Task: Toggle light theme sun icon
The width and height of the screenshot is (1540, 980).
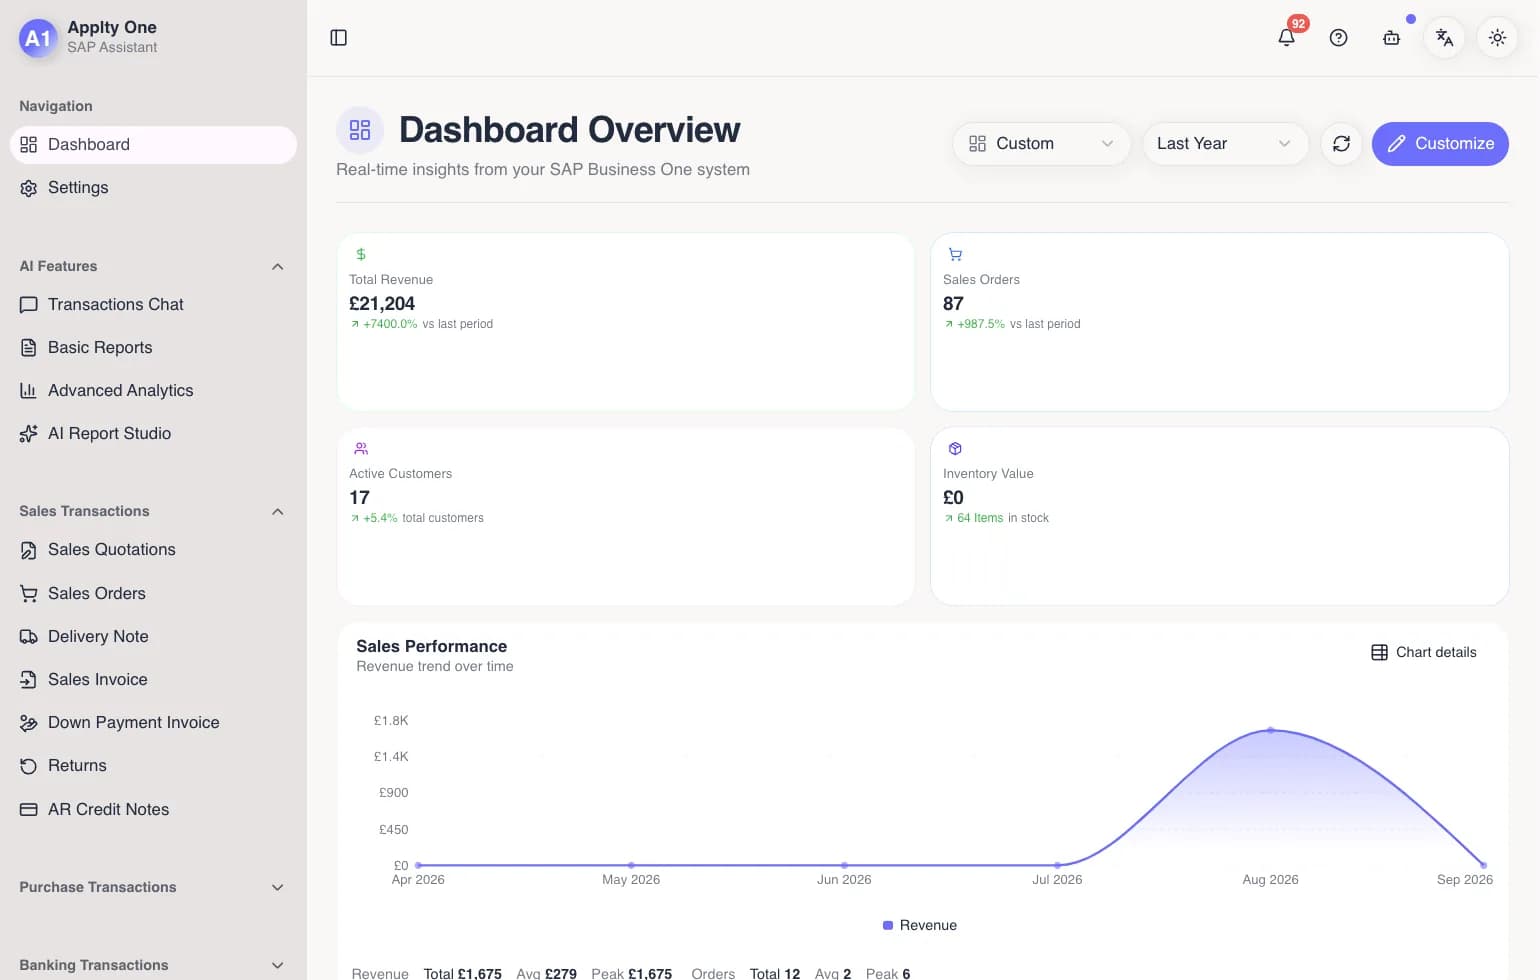Action: (x=1497, y=38)
